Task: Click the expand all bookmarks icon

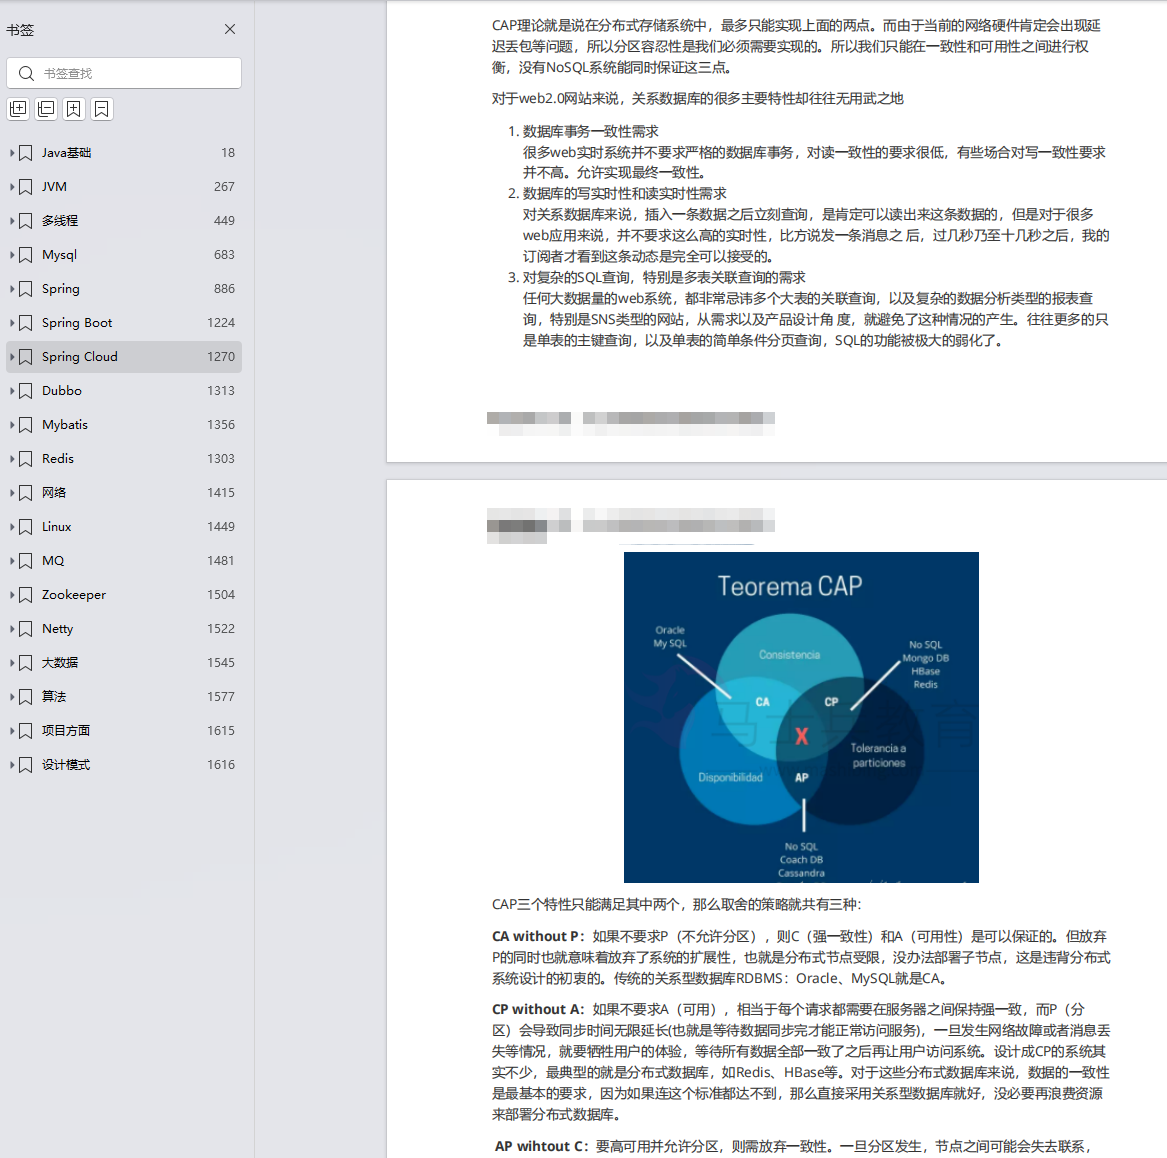Action: [18, 109]
